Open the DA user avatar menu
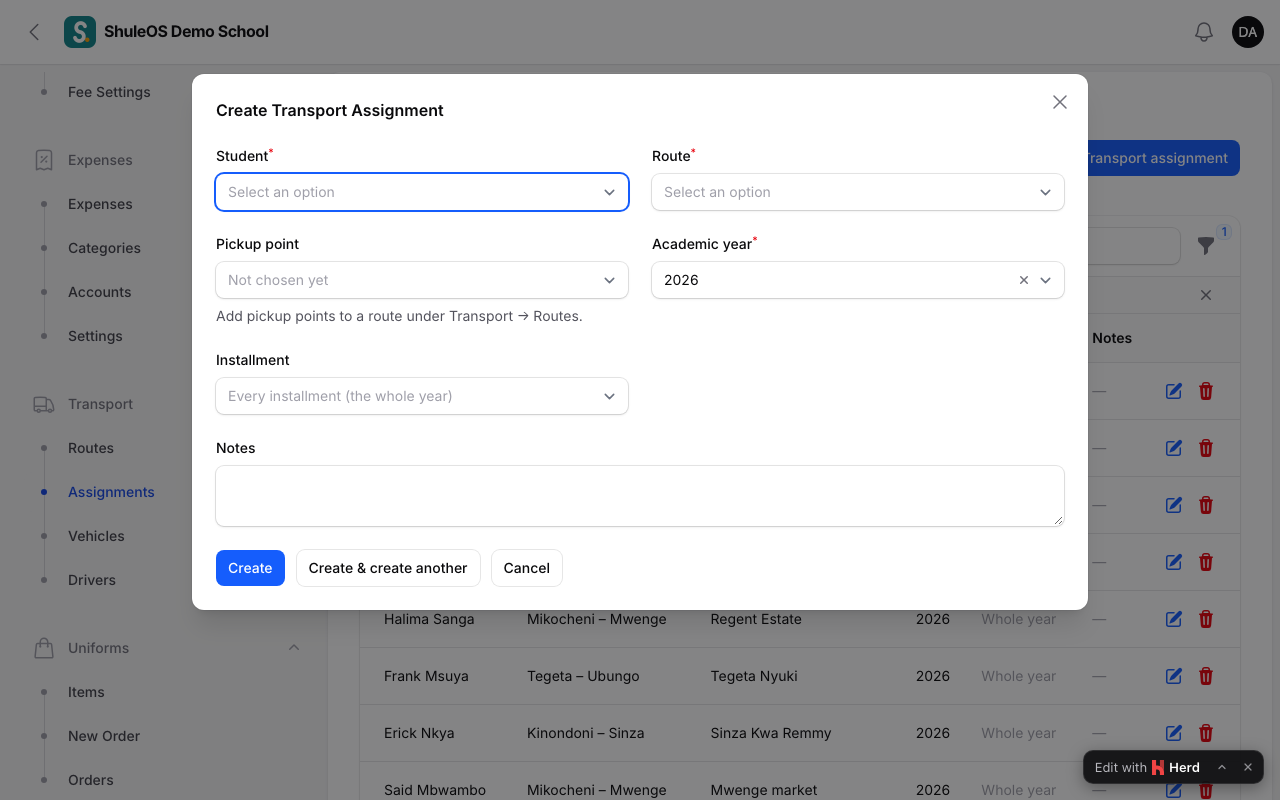 tap(1248, 32)
